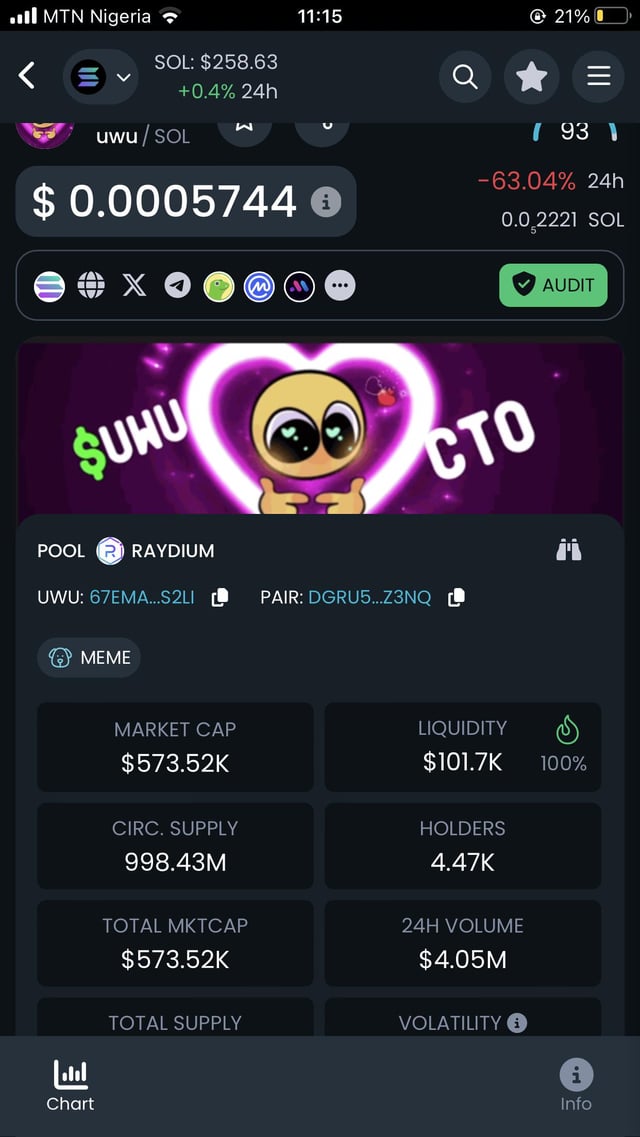
Task: Go back using the left arrow
Action: coord(28,76)
